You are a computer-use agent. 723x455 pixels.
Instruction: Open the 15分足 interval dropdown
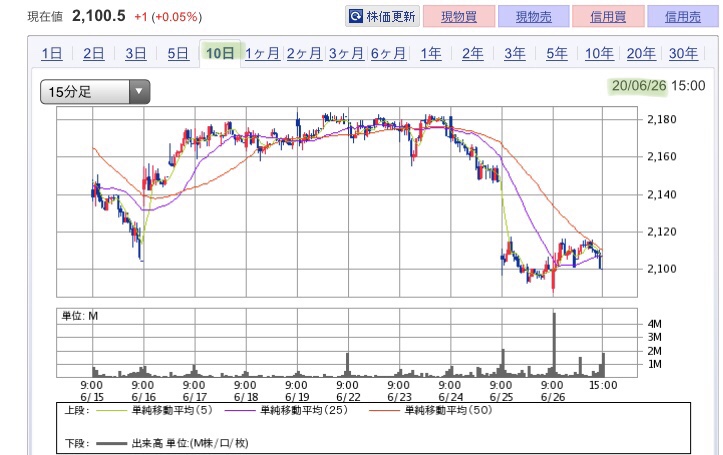[95, 91]
